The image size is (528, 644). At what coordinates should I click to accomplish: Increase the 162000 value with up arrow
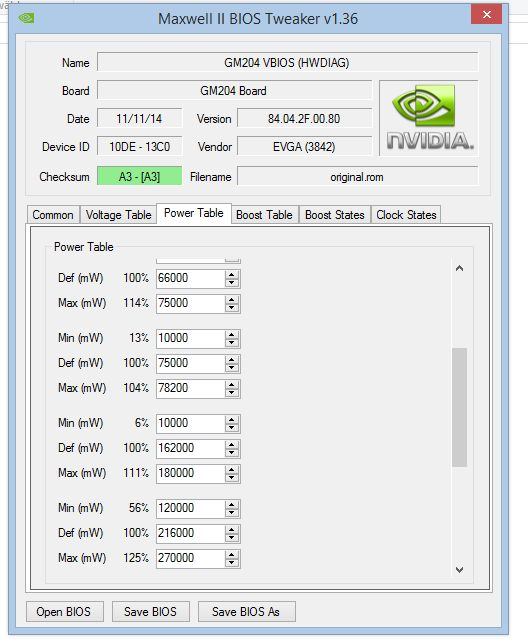(232, 444)
